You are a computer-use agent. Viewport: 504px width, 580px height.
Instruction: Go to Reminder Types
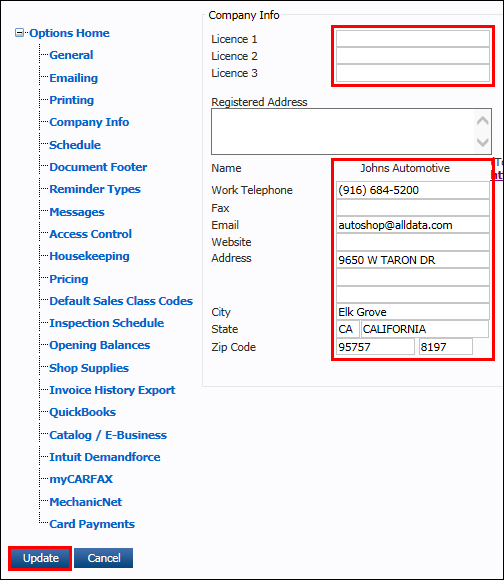[x=95, y=189]
